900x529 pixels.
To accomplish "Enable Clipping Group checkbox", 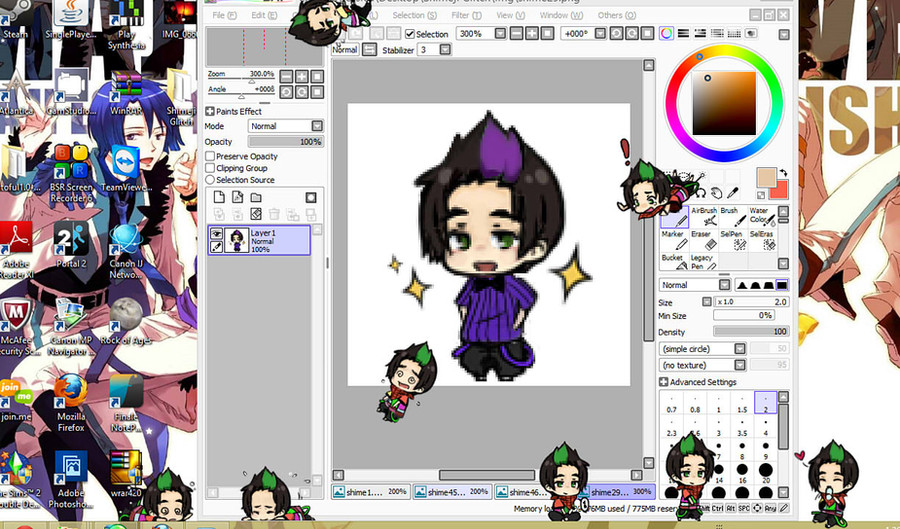I will coord(210,168).
